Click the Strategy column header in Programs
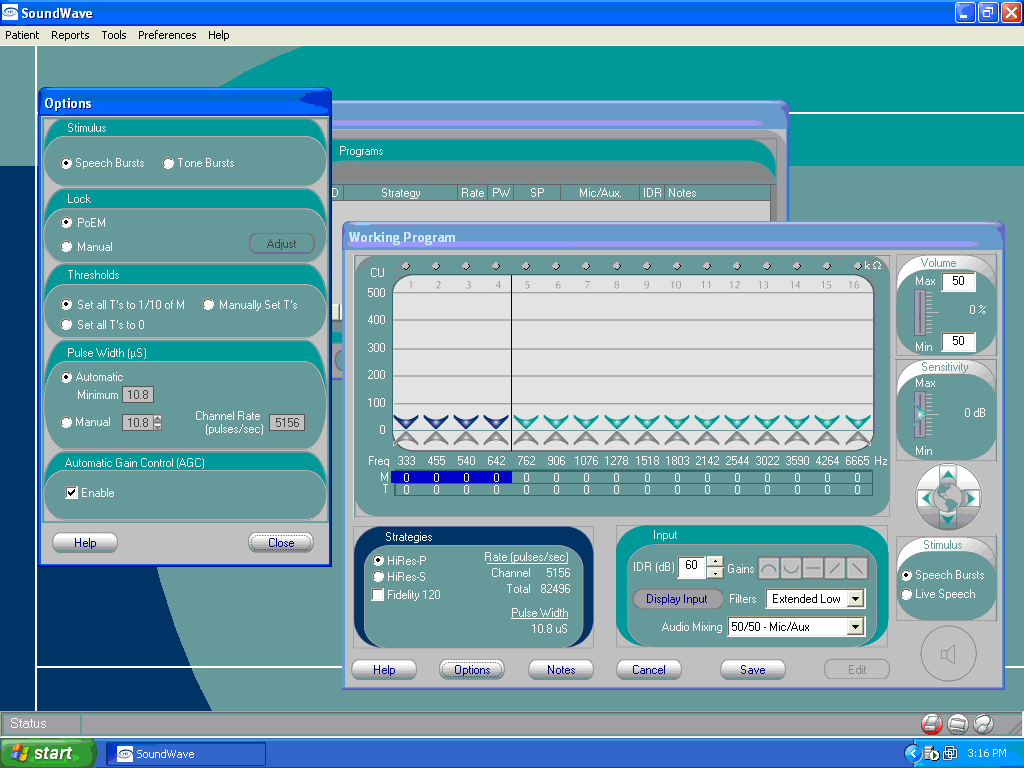The width and height of the screenshot is (1024, 768). coord(400,193)
